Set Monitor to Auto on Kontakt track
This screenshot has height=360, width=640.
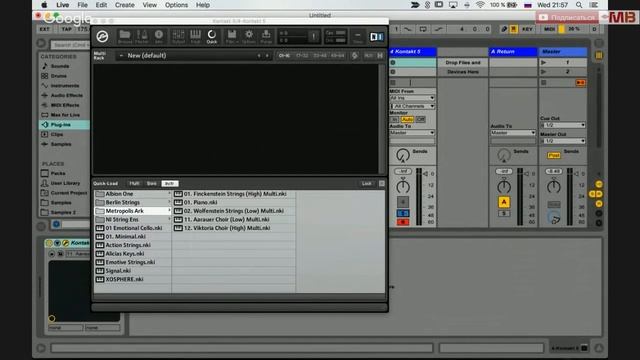tap(407, 119)
